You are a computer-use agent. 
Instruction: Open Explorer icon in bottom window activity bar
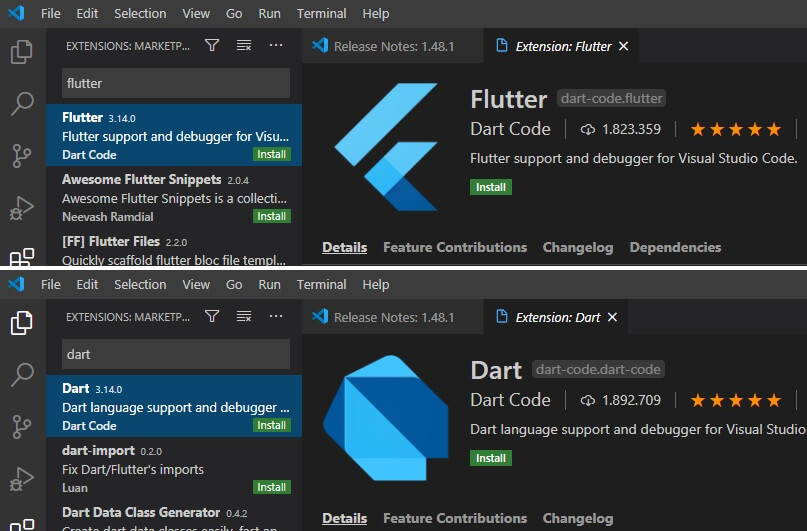click(x=22, y=323)
